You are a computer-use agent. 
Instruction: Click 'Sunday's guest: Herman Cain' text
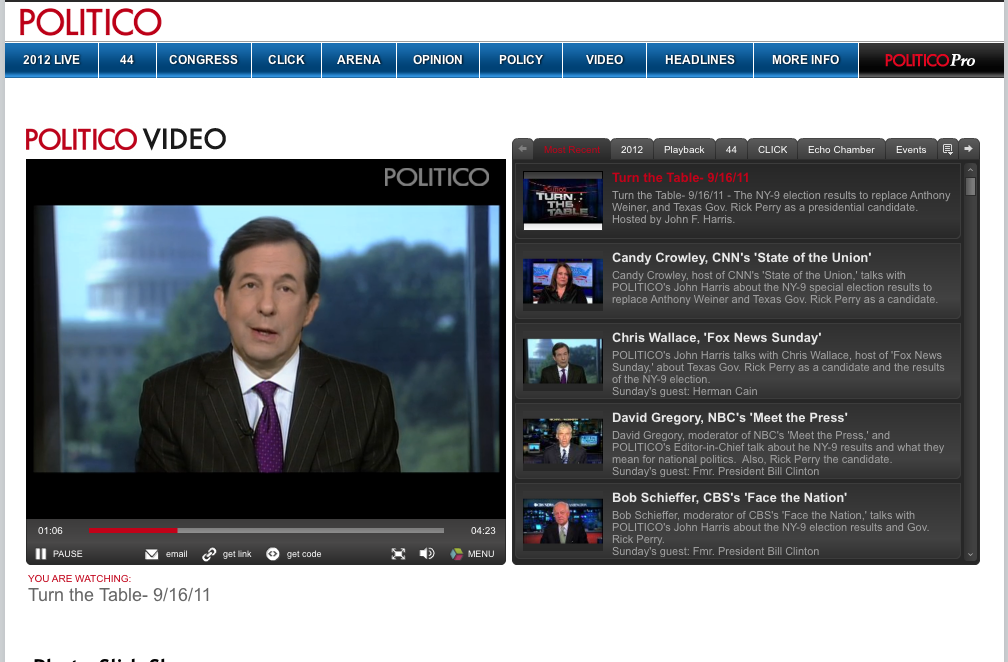pos(684,391)
